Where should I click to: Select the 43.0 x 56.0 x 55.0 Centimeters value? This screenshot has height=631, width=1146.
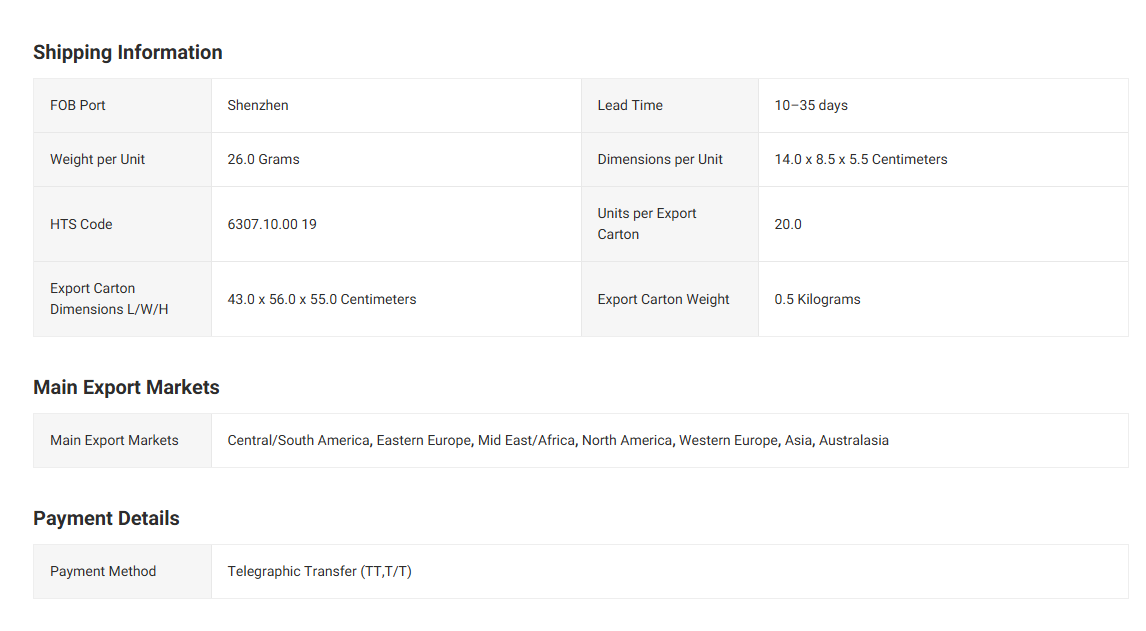click(x=322, y=299)
